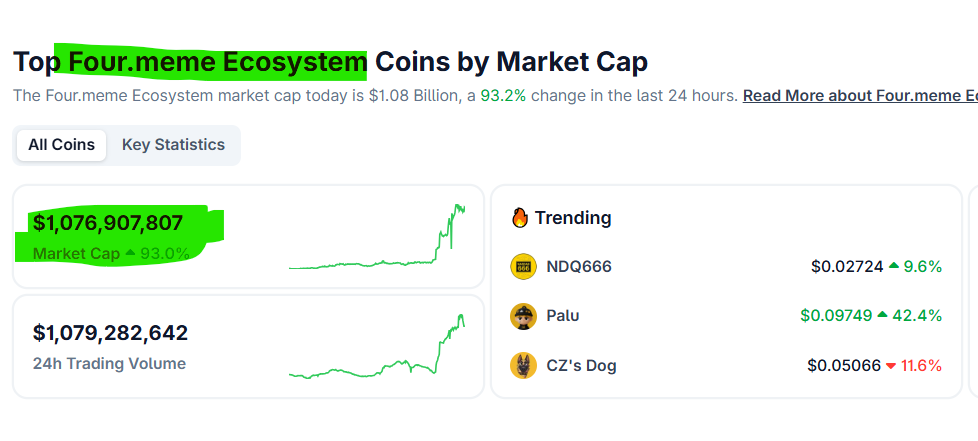Click the Trending fire icon

pyautogui.click(x=519, y=217)
